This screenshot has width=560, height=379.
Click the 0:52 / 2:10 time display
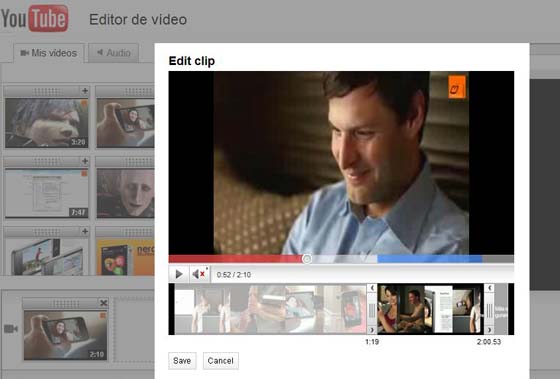[234, 275]
